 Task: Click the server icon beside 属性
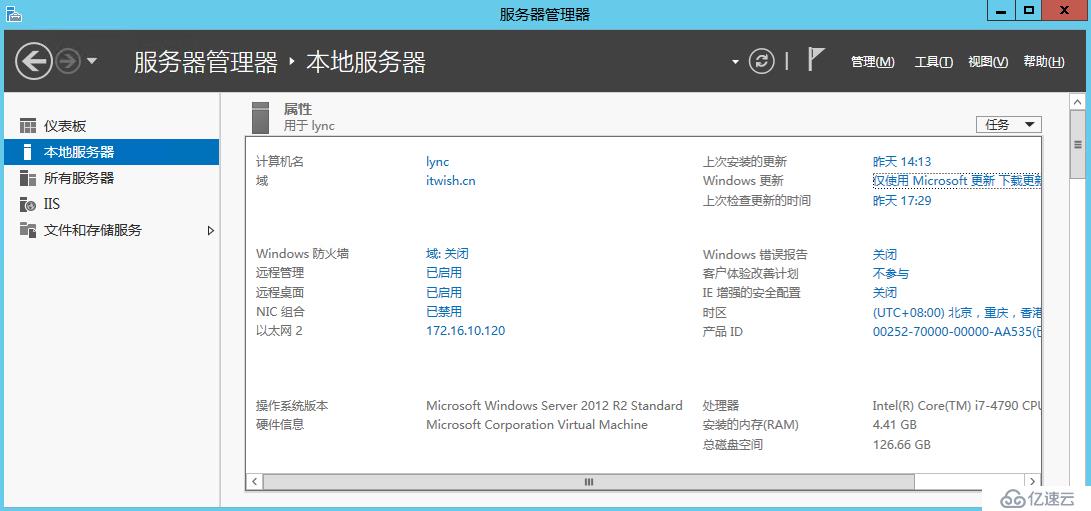[260, 118]
